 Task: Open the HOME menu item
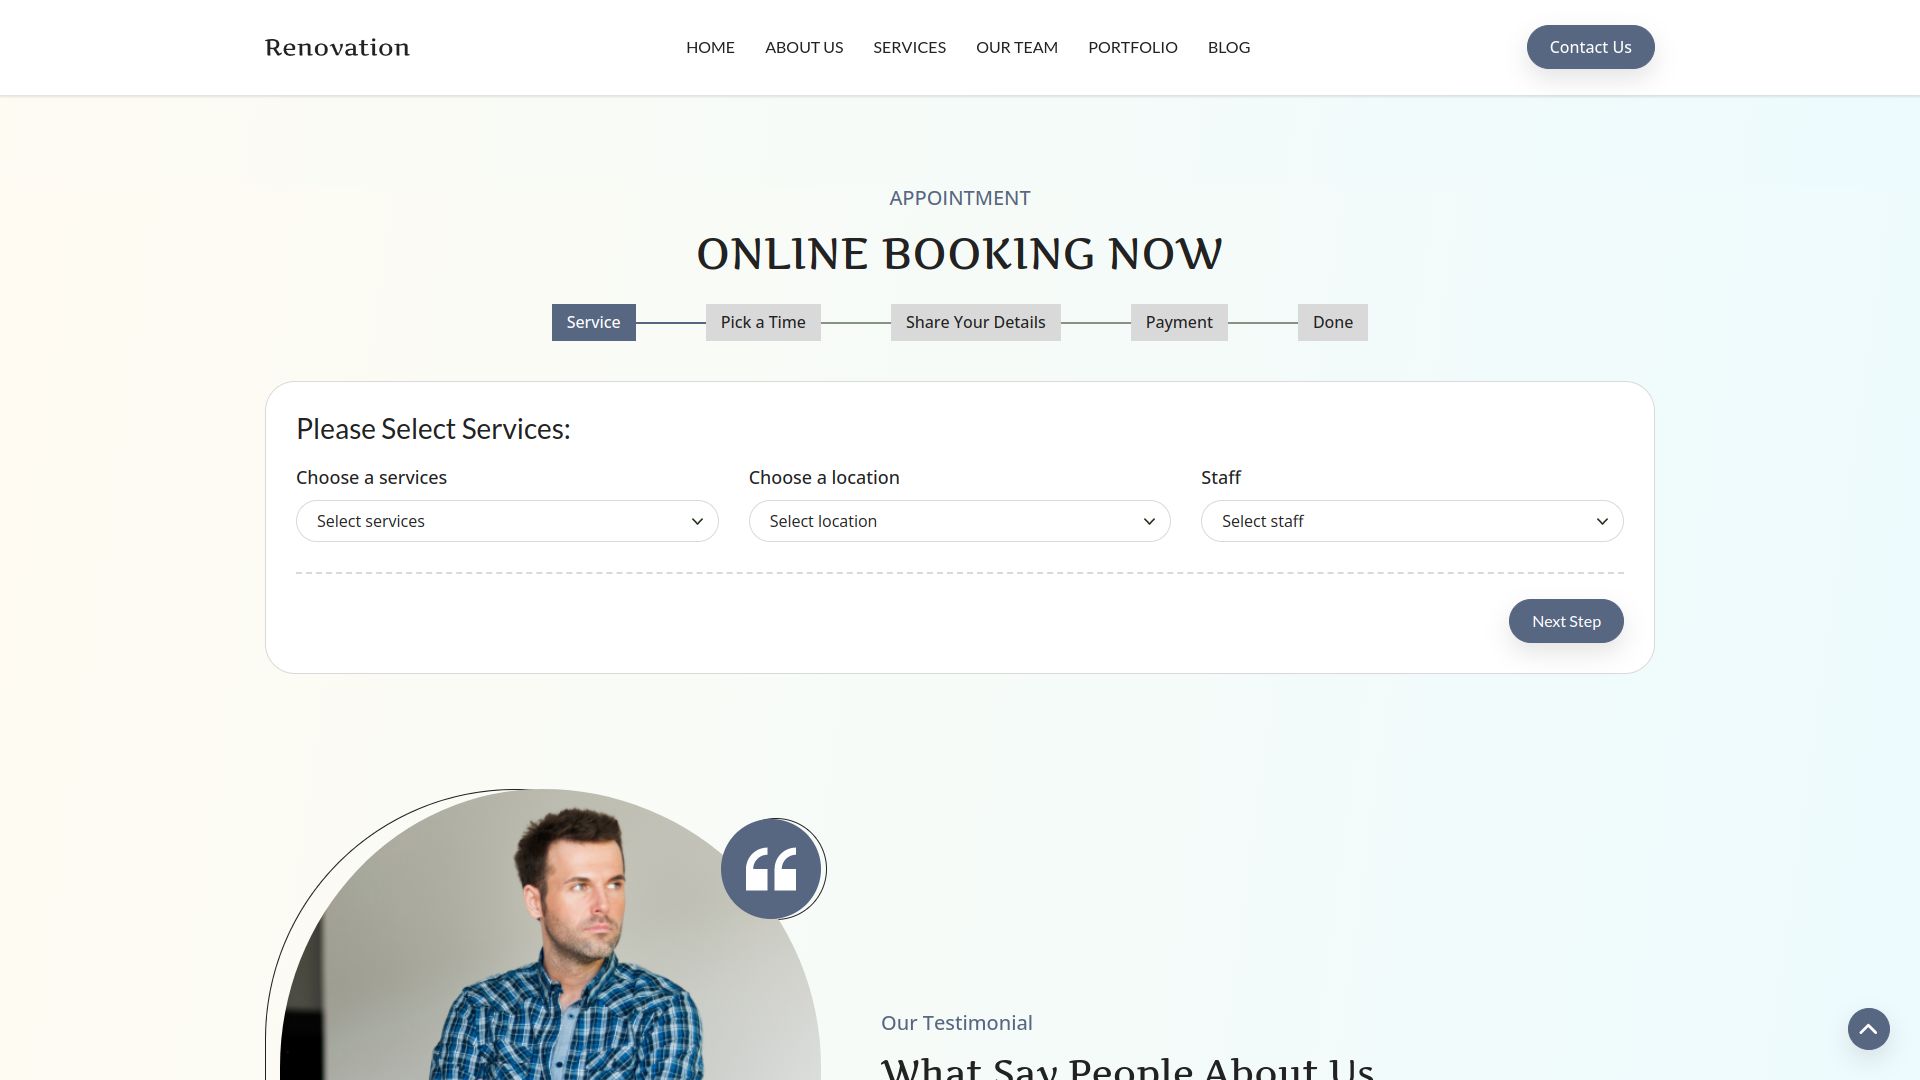coord(710,47)
